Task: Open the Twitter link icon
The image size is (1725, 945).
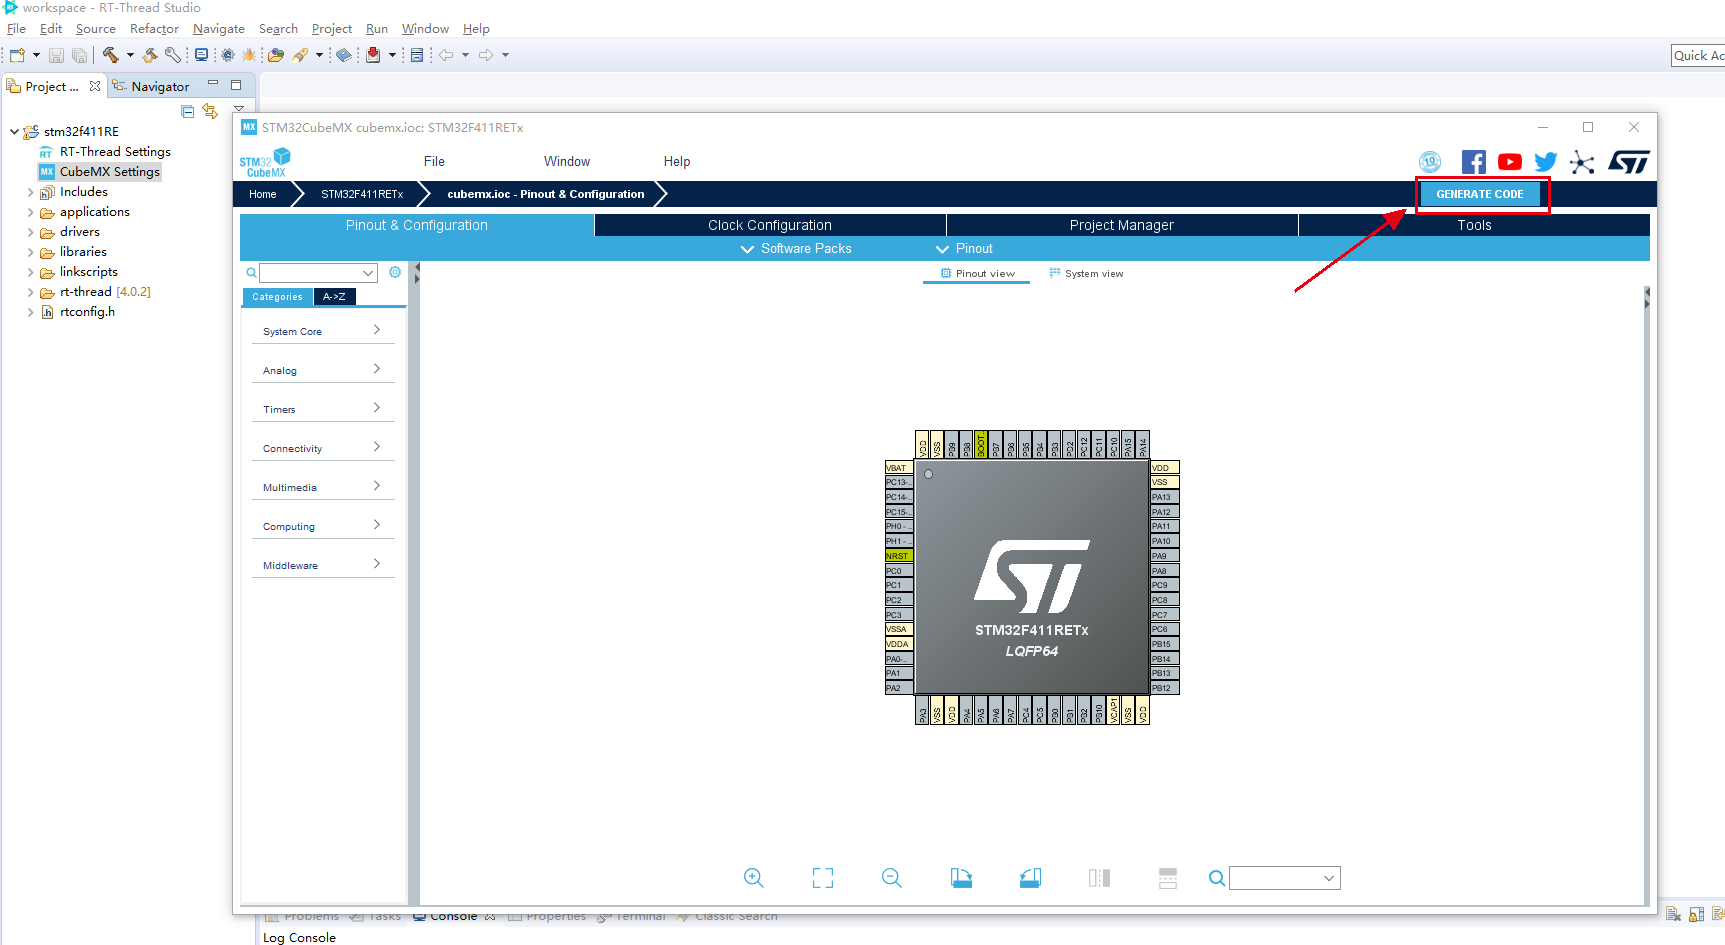Action: (1546, 162)
